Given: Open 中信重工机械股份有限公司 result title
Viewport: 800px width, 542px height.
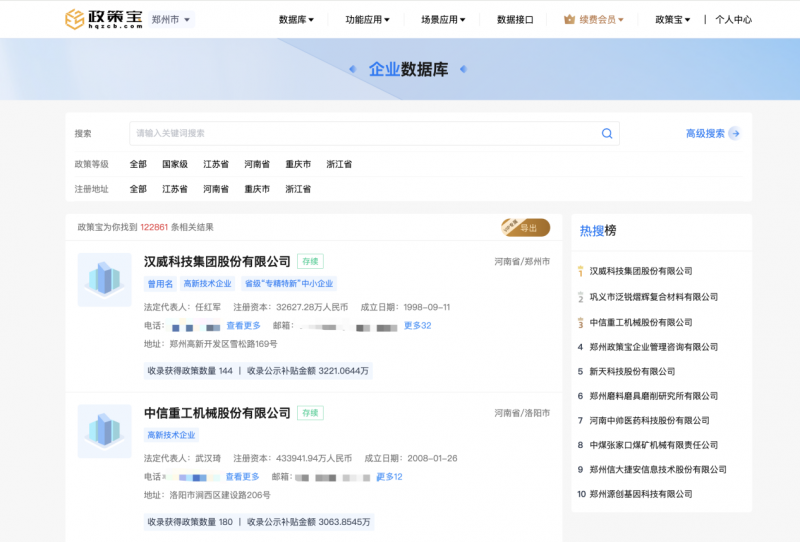Looking at the screenshot, I should 217,413.
